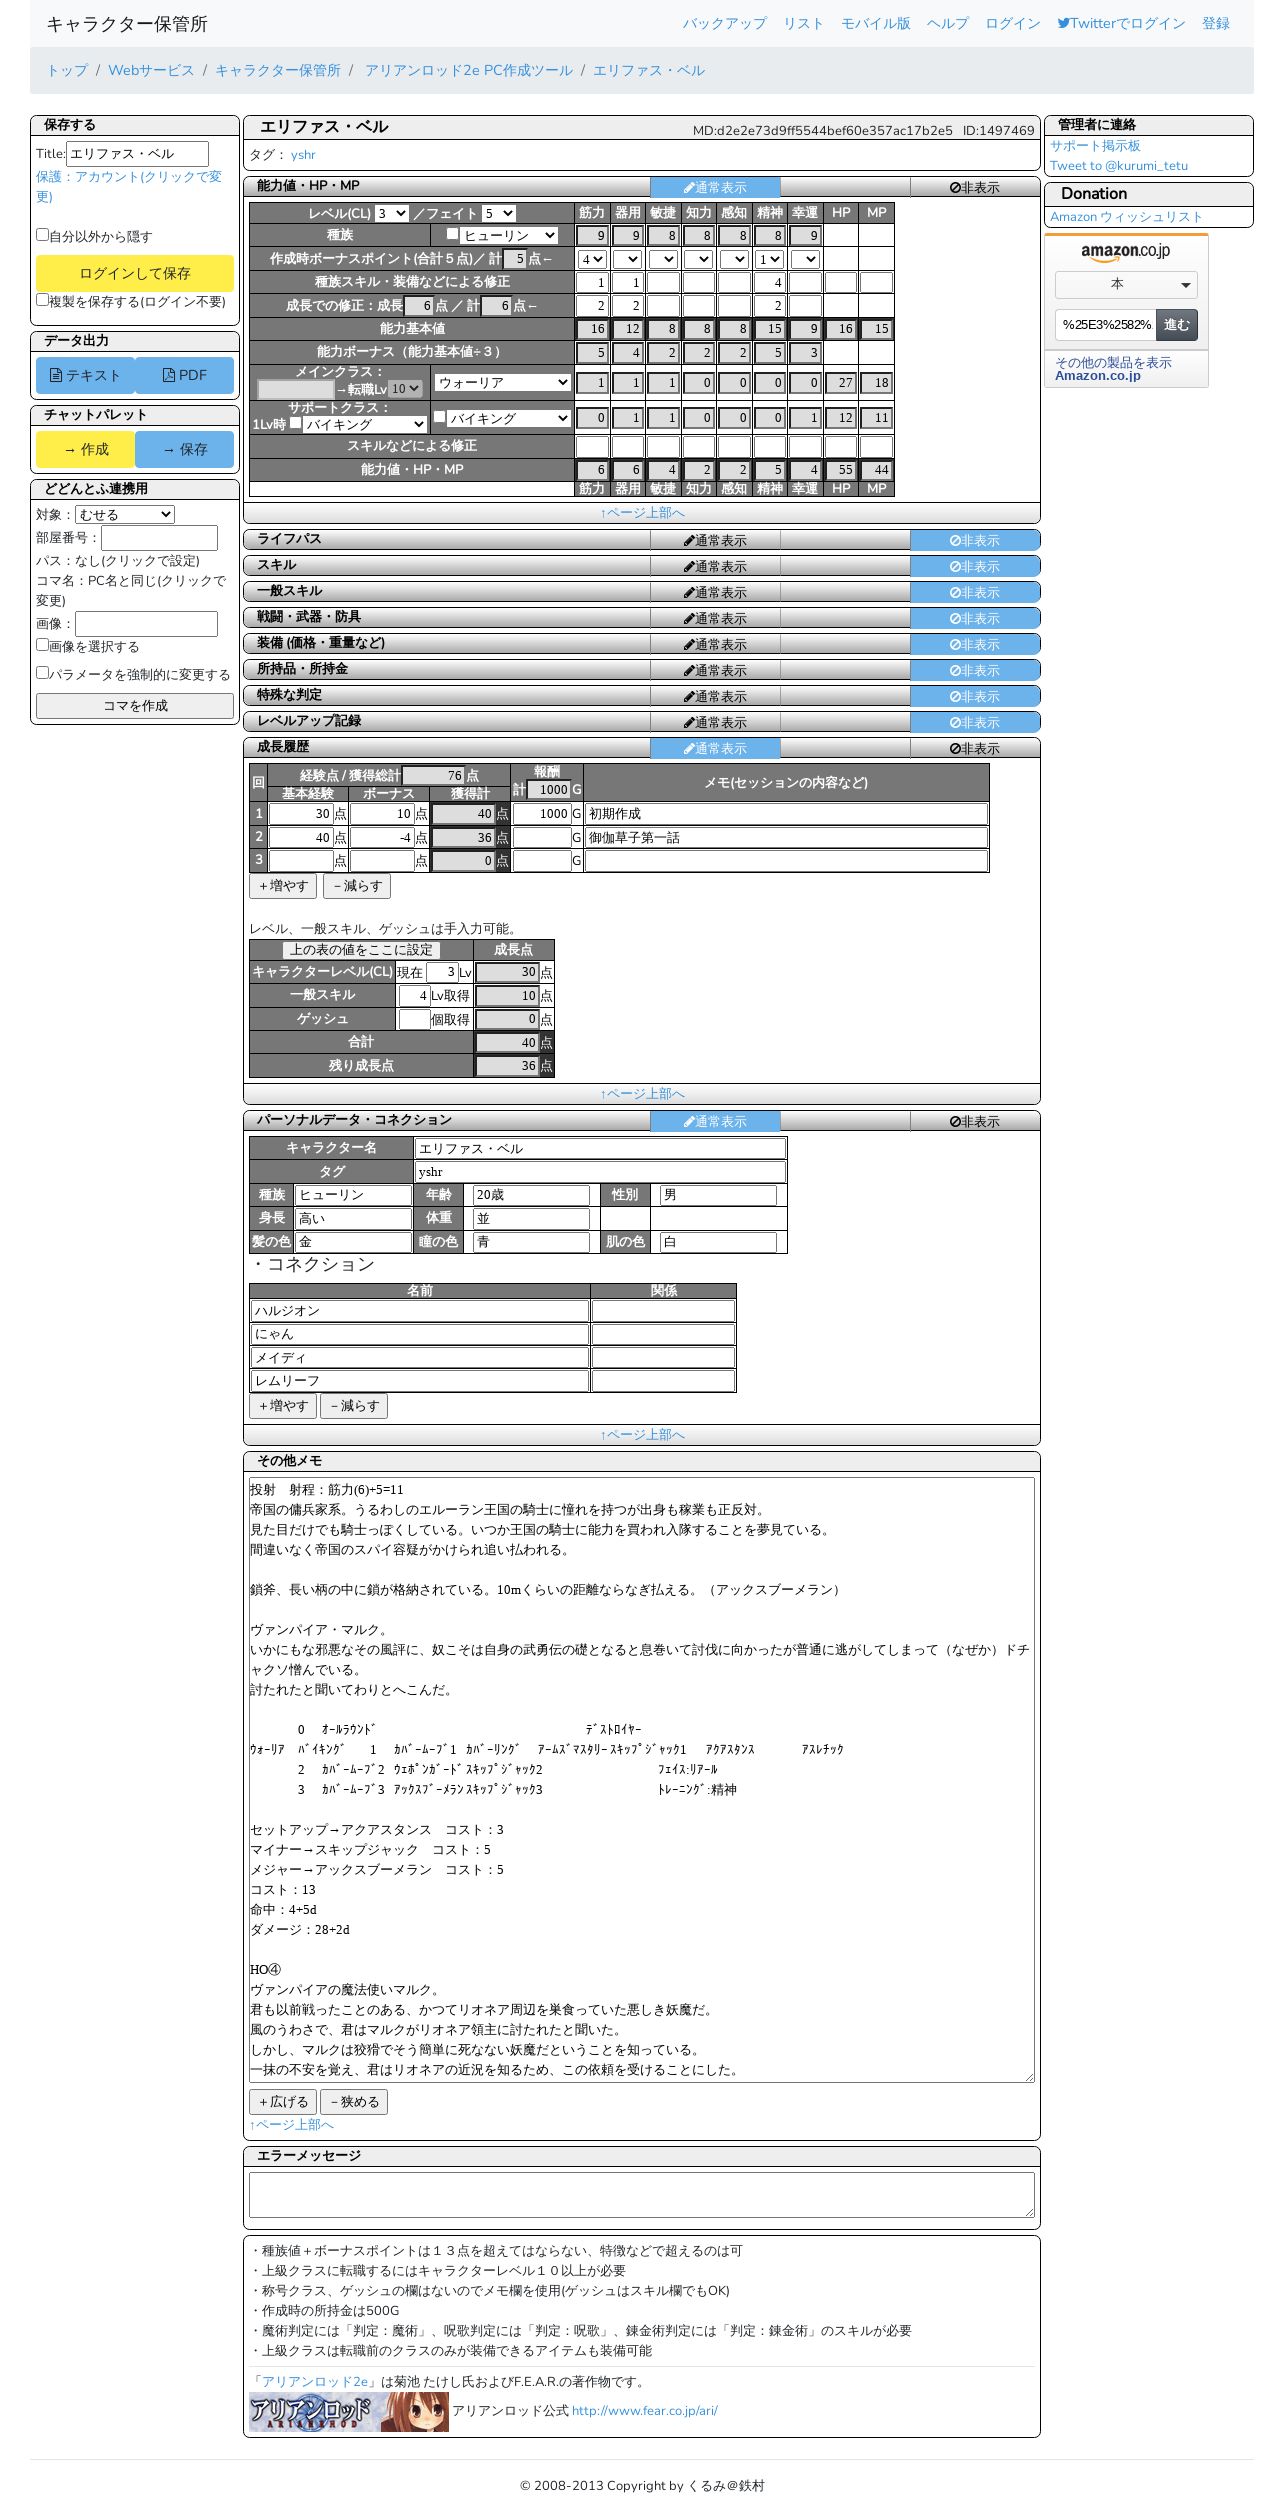Toggle 画像を選択する checkbox

42,645
